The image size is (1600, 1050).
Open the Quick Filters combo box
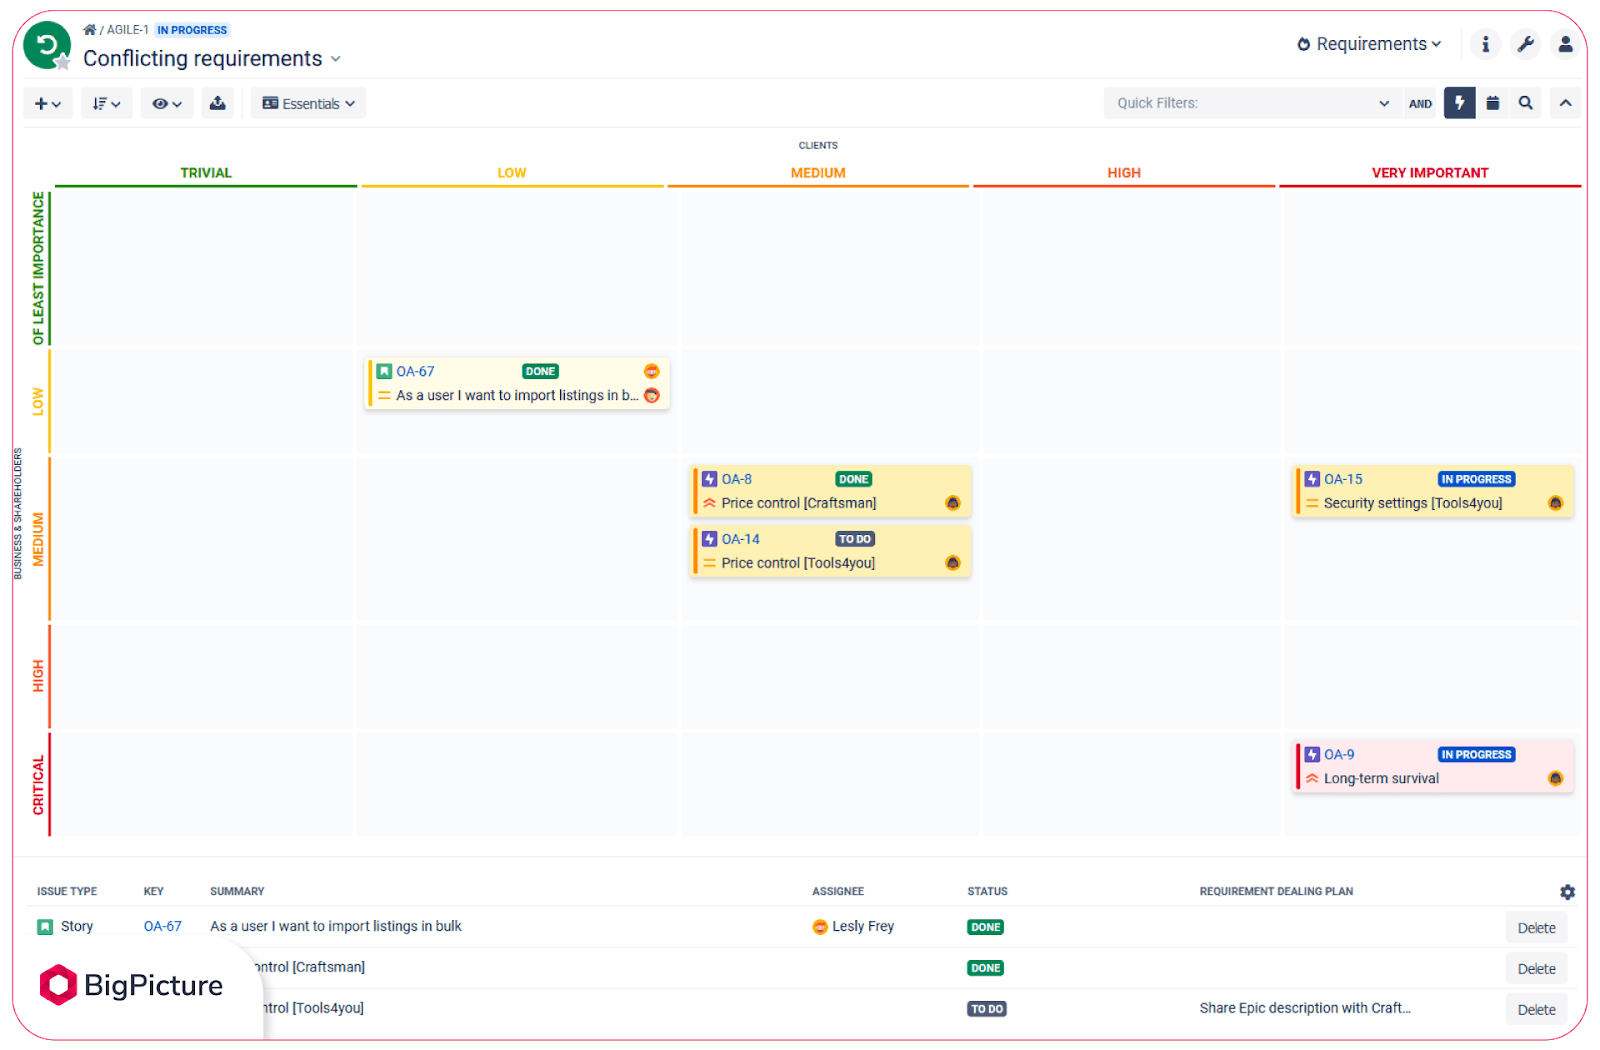click(1252, 103)
